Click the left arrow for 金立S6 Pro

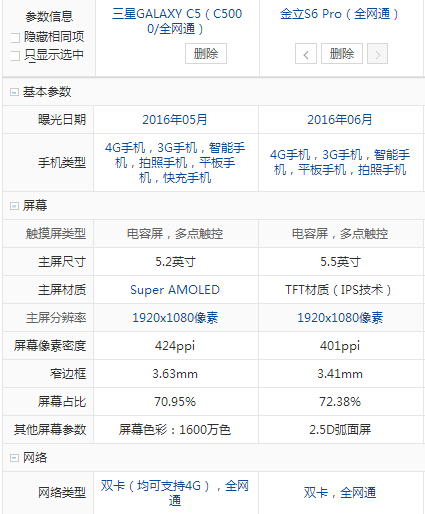[x=306, y=54]
